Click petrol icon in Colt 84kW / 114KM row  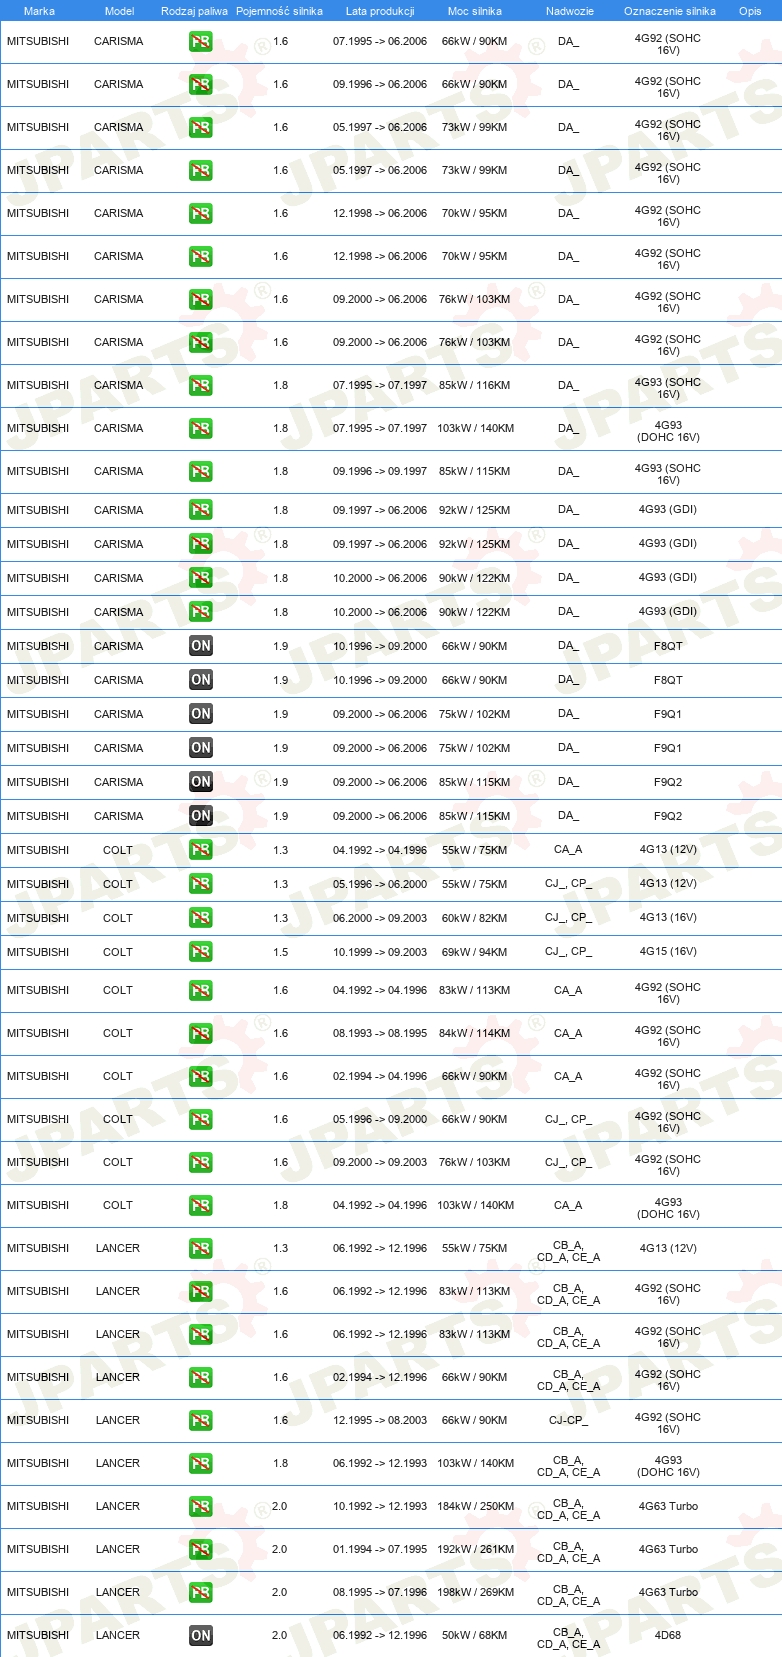[201, 1034]
